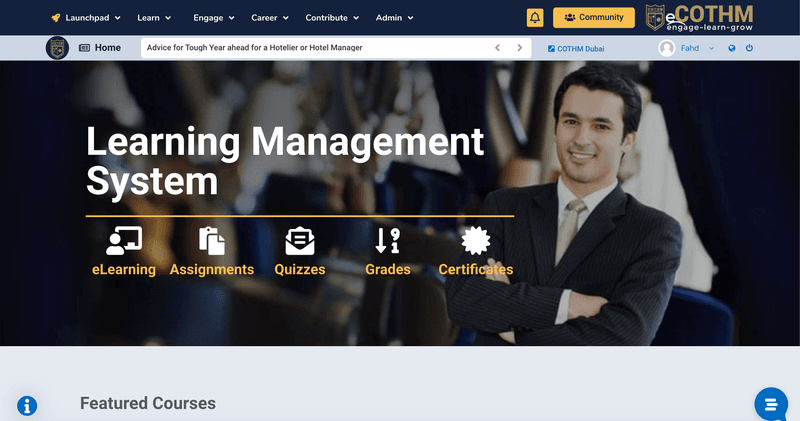Image resolution: width=800 pixels, height=421 pixels.
Task: Click the Learning Management System heading
Action: pos(285,161)
